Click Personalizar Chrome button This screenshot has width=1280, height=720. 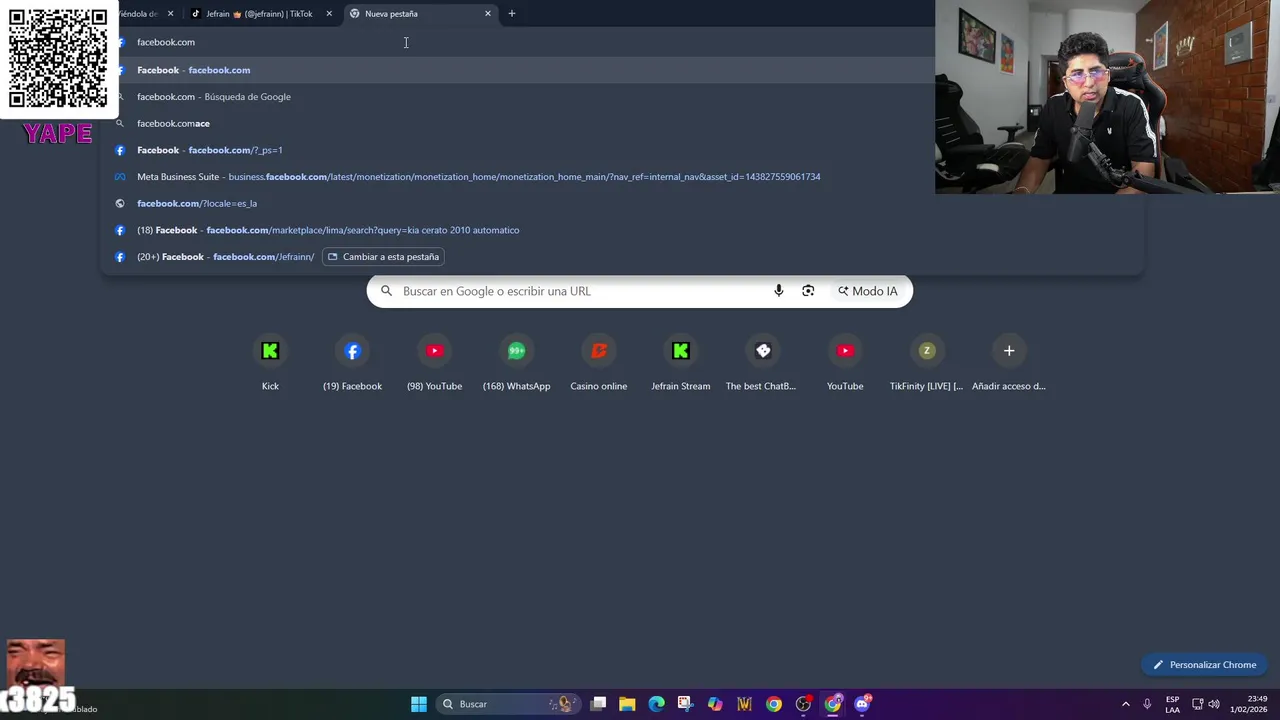coord(1205,665)
